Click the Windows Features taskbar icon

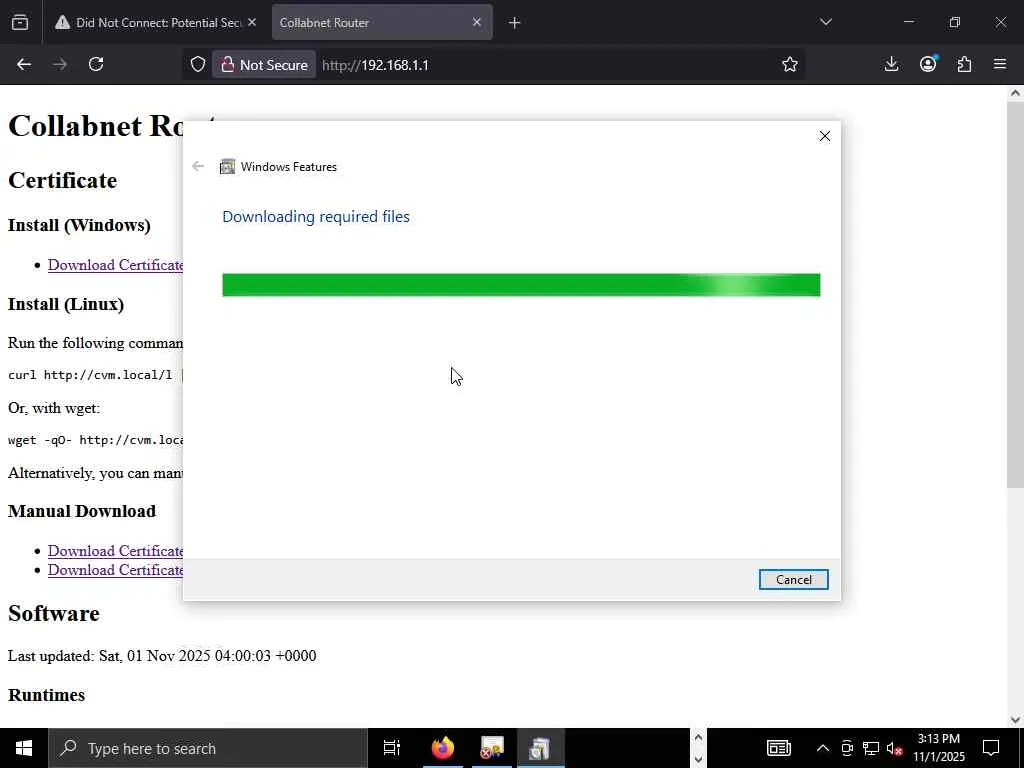[x=540, y=748]
